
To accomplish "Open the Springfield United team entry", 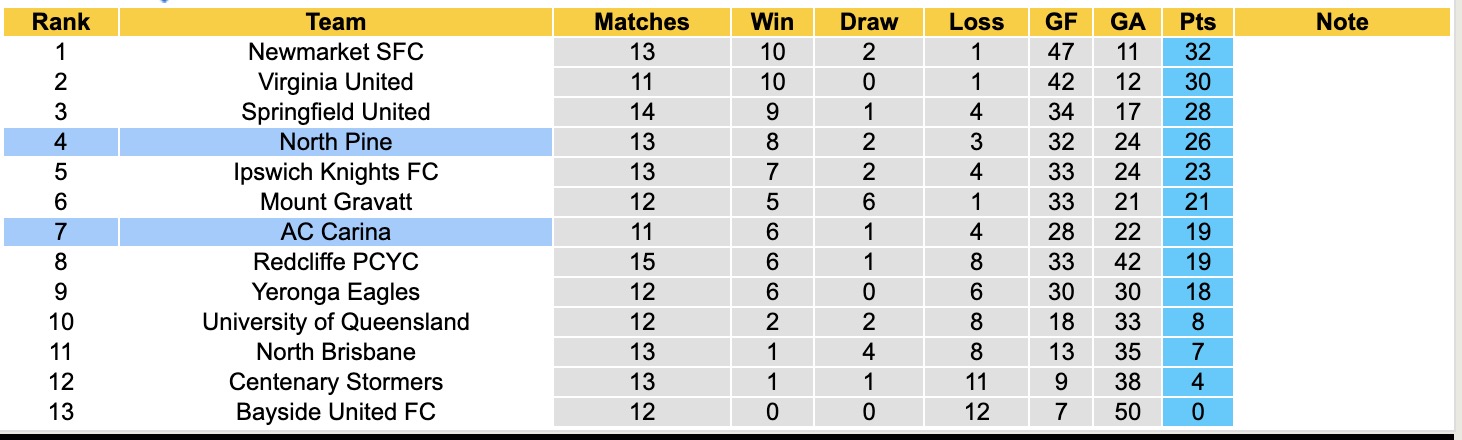I will [336, 112].
